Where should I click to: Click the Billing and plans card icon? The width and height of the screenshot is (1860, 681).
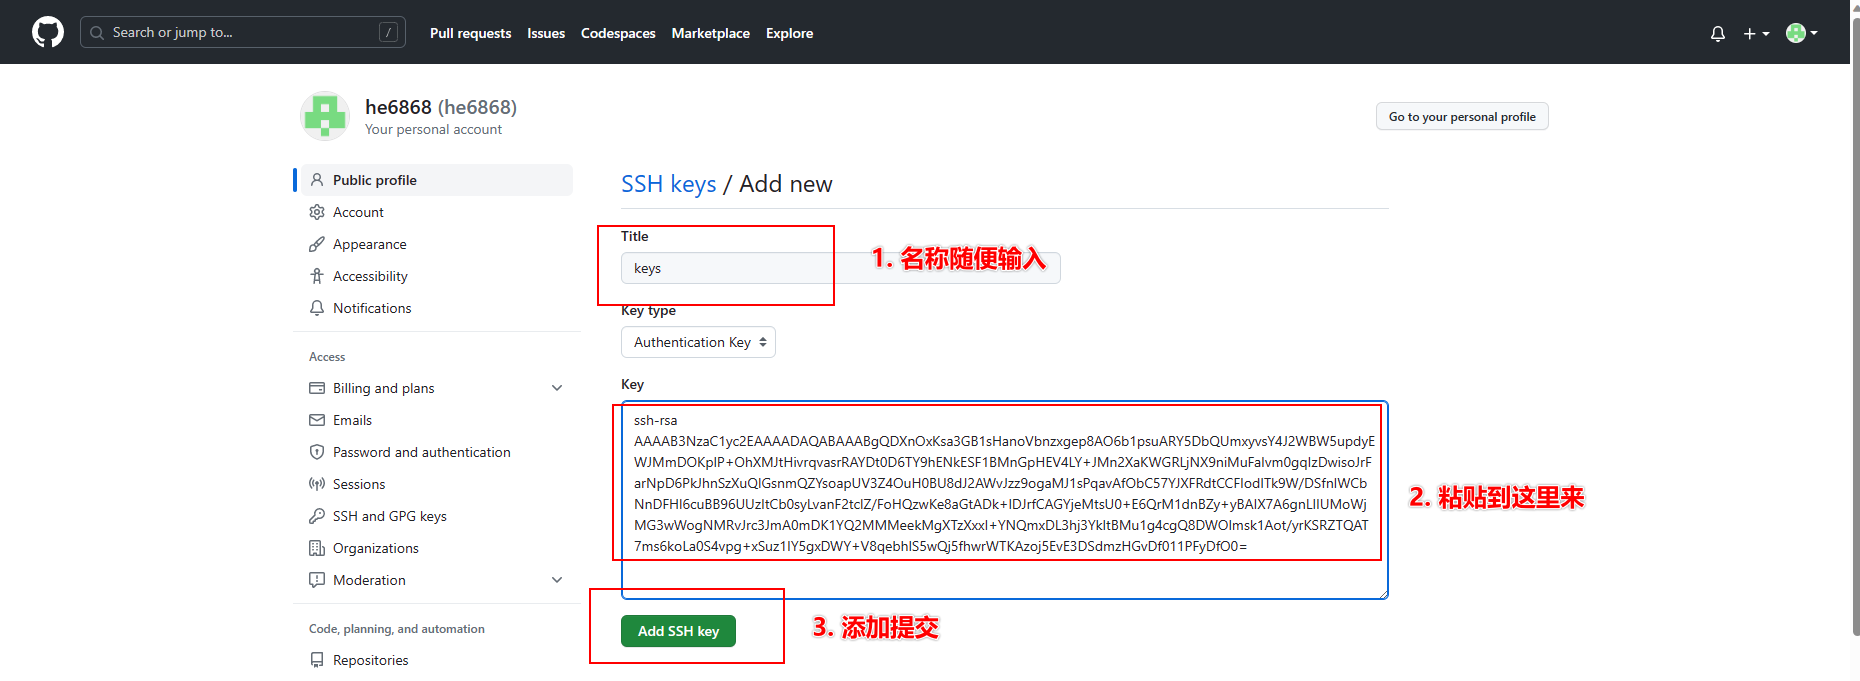point(317,388)
